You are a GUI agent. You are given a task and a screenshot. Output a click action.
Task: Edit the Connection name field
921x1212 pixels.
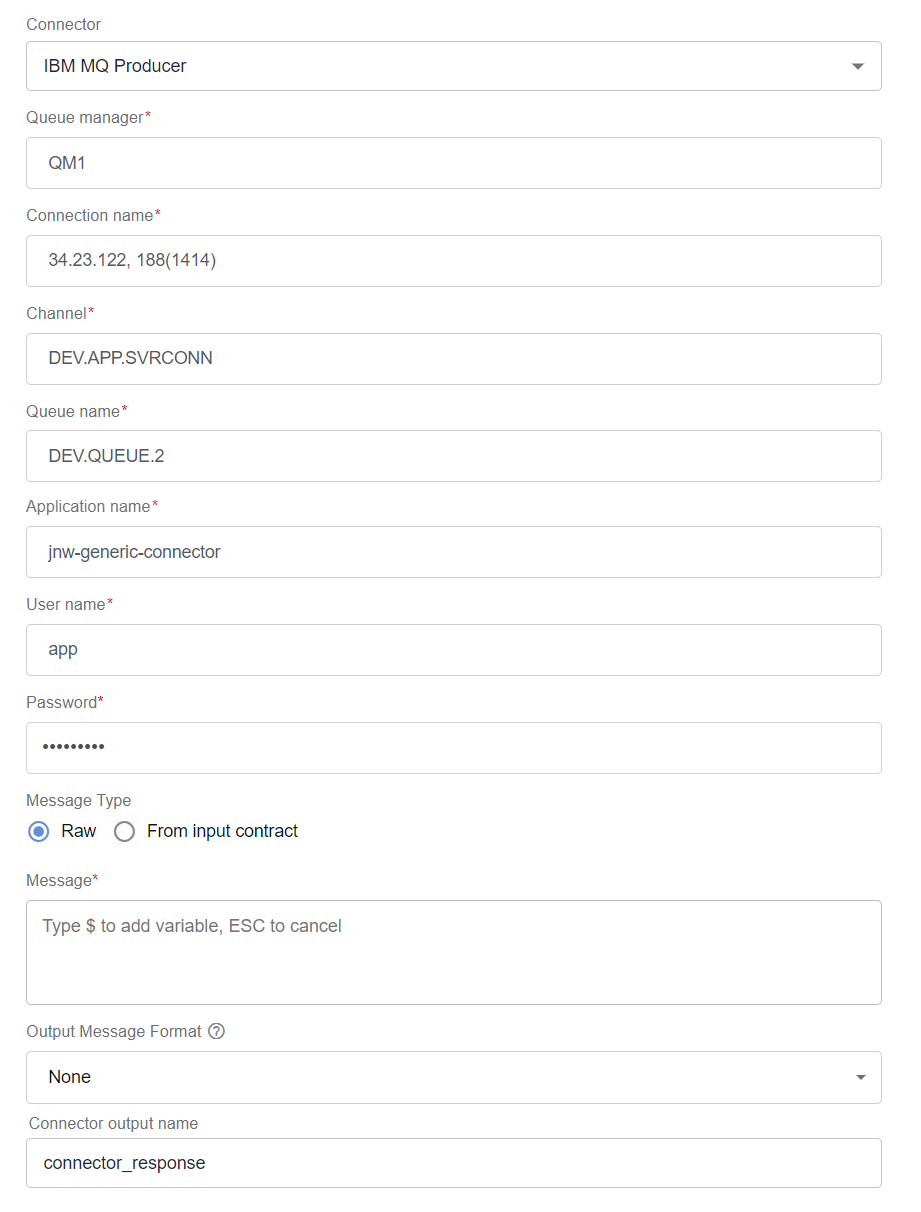454,261
